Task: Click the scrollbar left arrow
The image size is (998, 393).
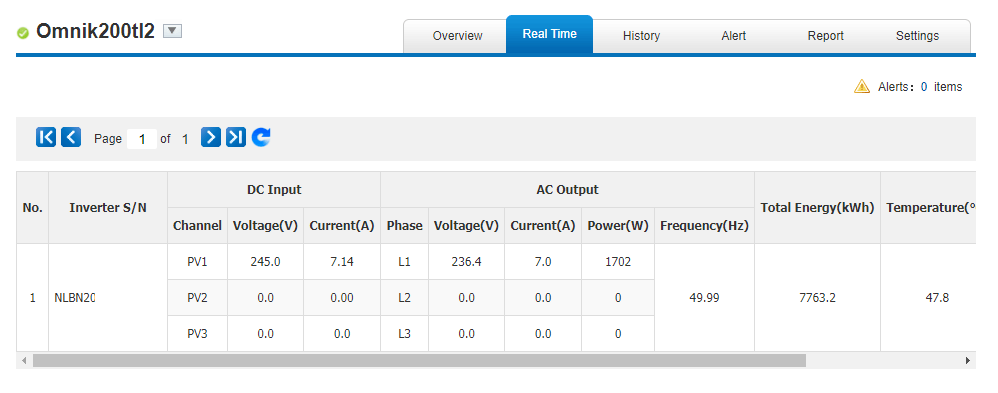Action: (24, 361)
